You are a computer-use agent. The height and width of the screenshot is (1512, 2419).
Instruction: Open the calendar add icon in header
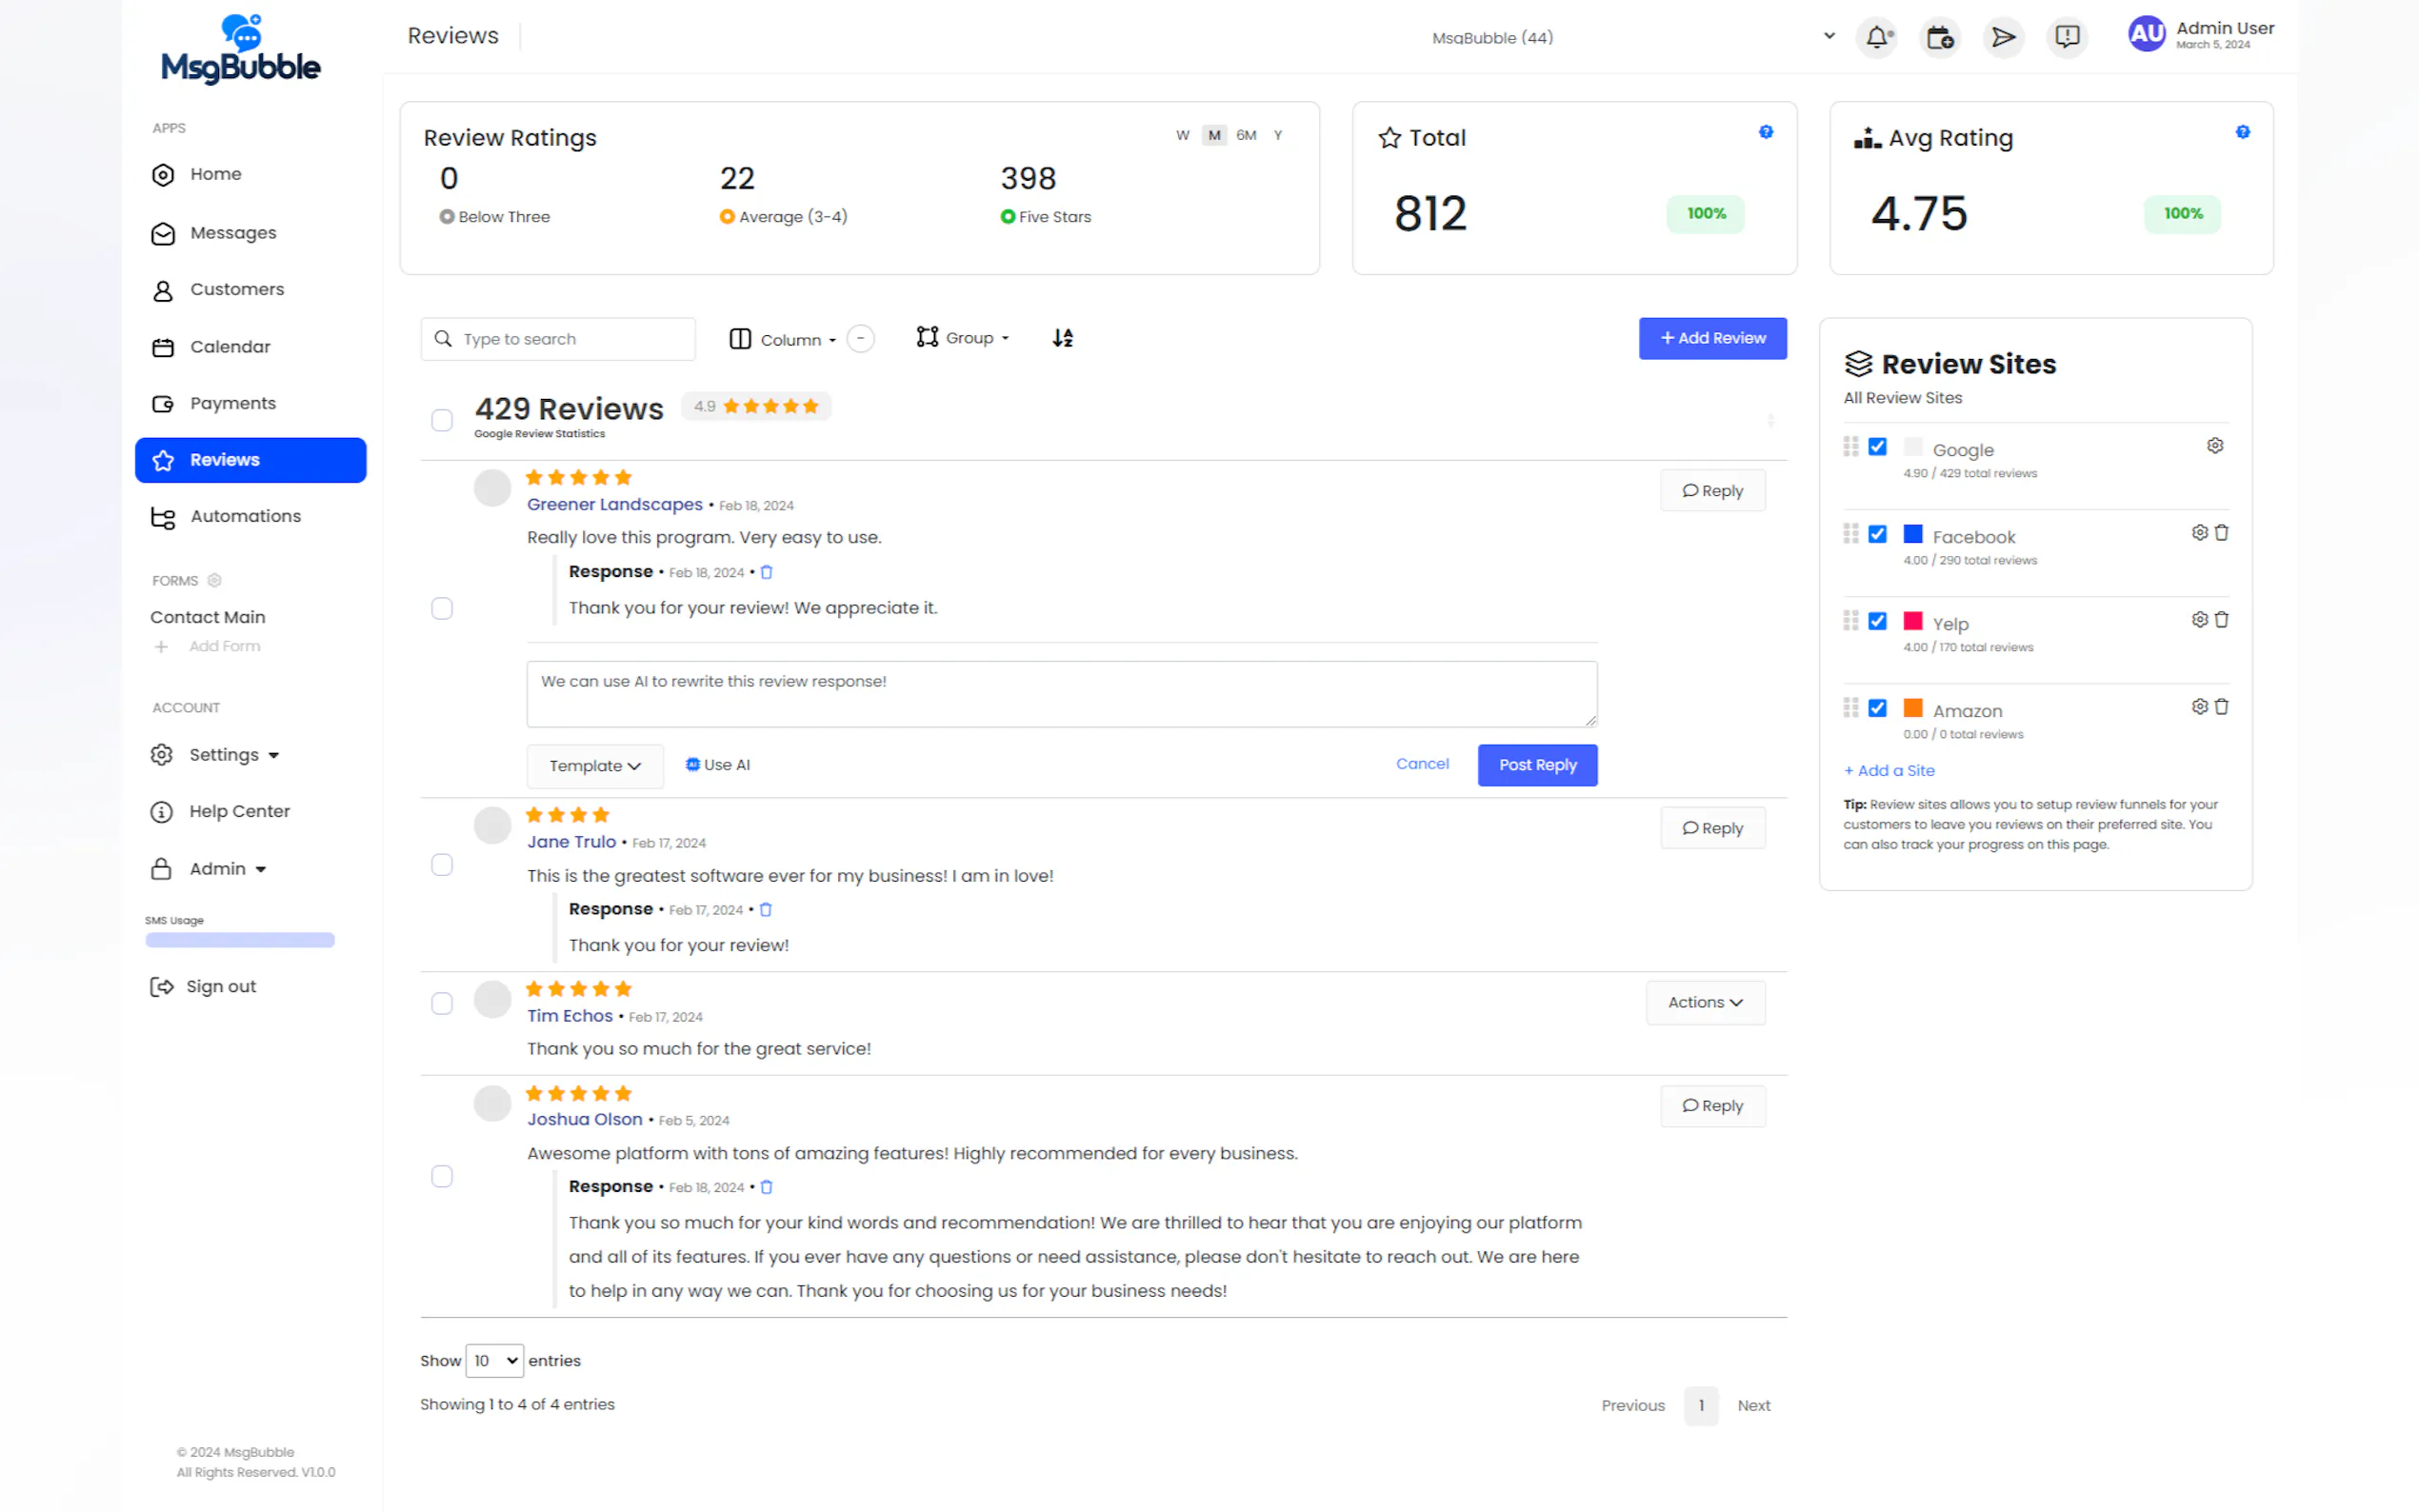coord(1940,38)
